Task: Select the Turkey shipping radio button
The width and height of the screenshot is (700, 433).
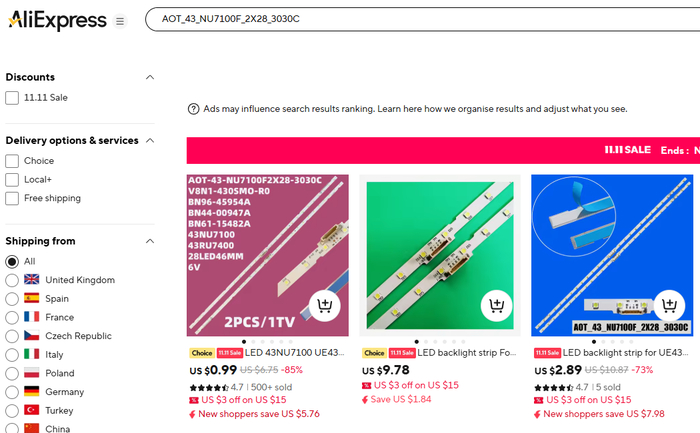Action: pyautogui.click(x=12, y=411)
